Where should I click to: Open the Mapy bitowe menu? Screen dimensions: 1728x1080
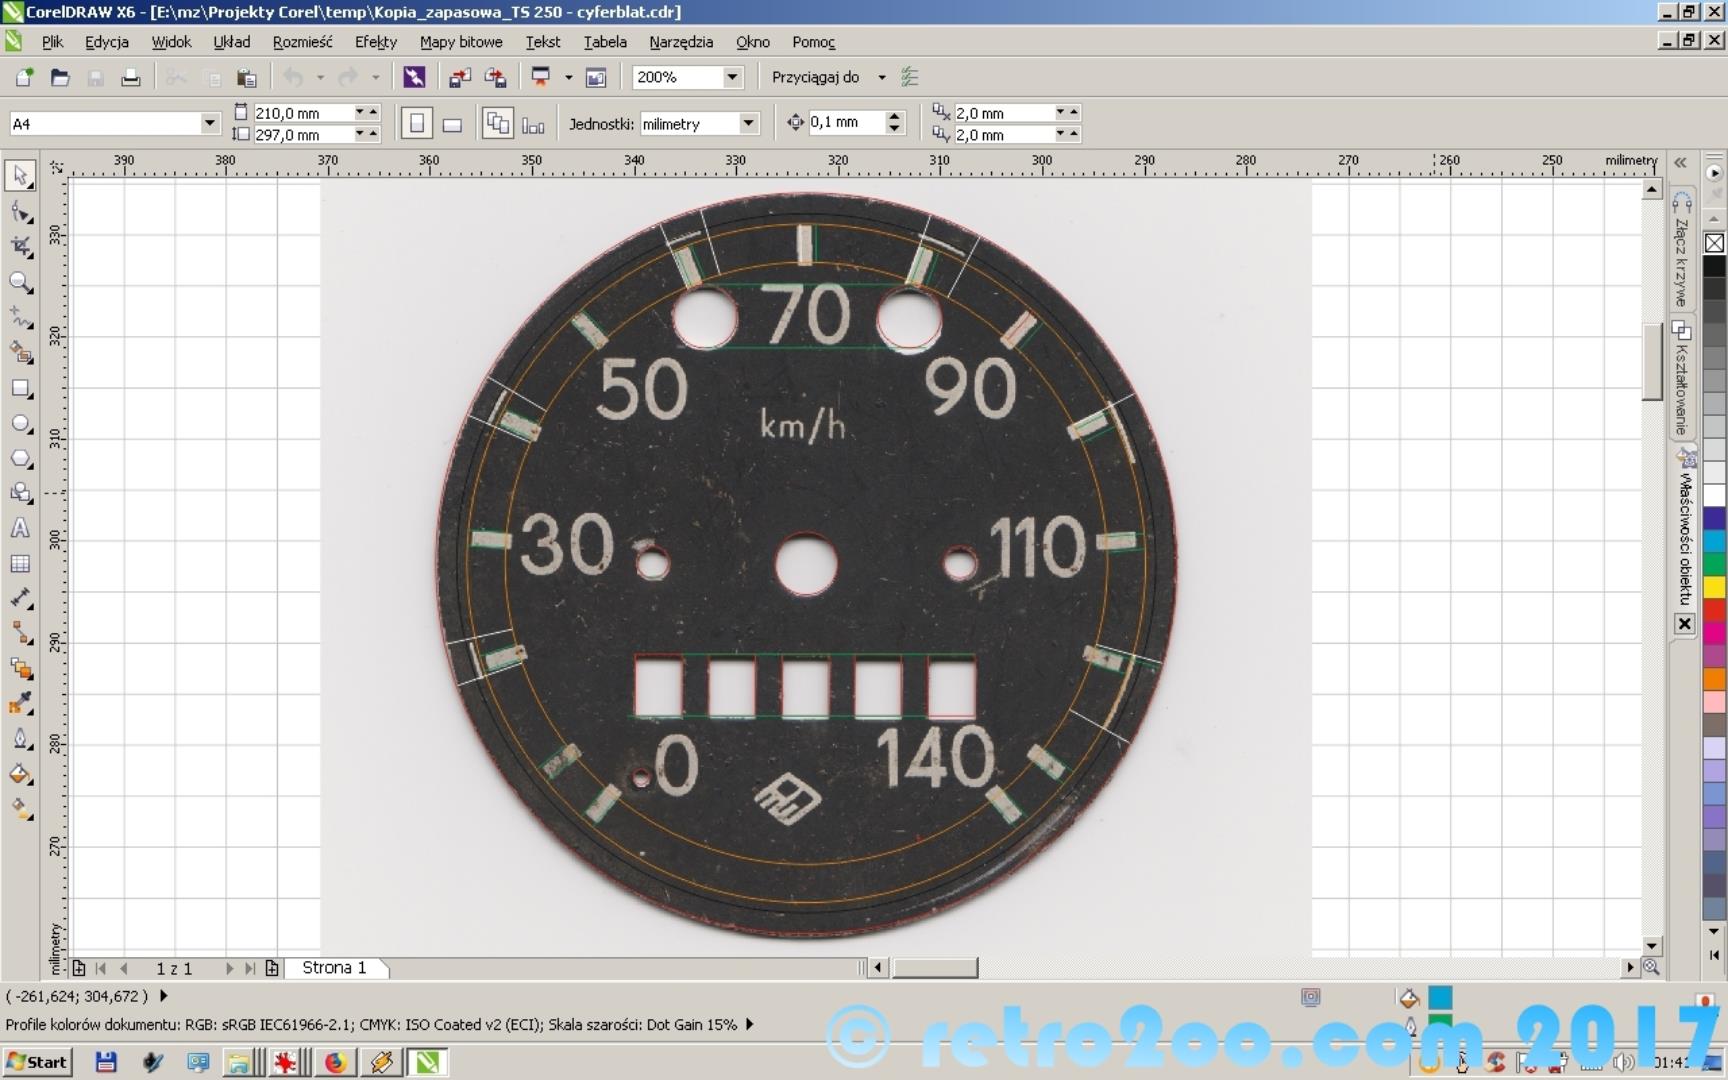coord(460,42)
